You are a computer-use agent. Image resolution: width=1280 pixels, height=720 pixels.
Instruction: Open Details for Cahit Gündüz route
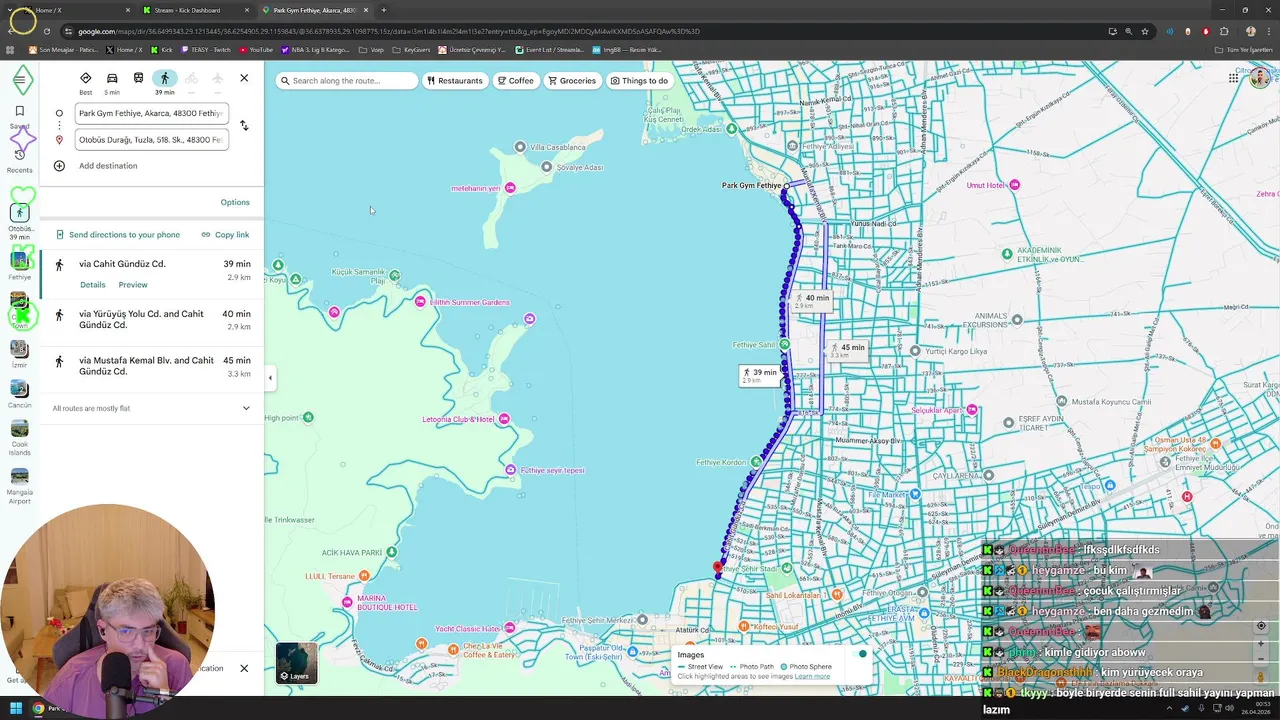pyautogui.click(x=92, y=285)
